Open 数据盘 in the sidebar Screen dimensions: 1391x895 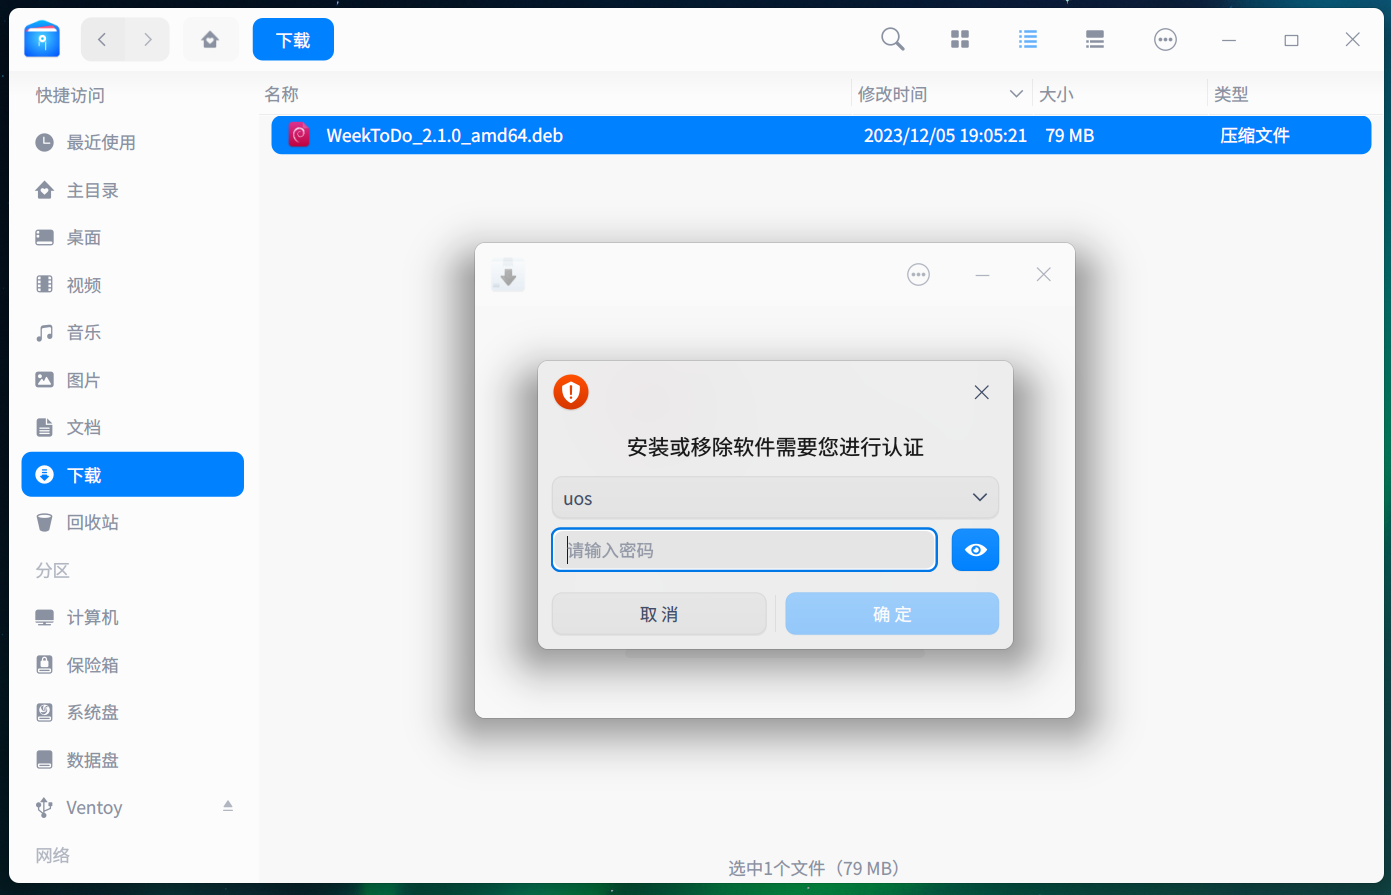132,760
